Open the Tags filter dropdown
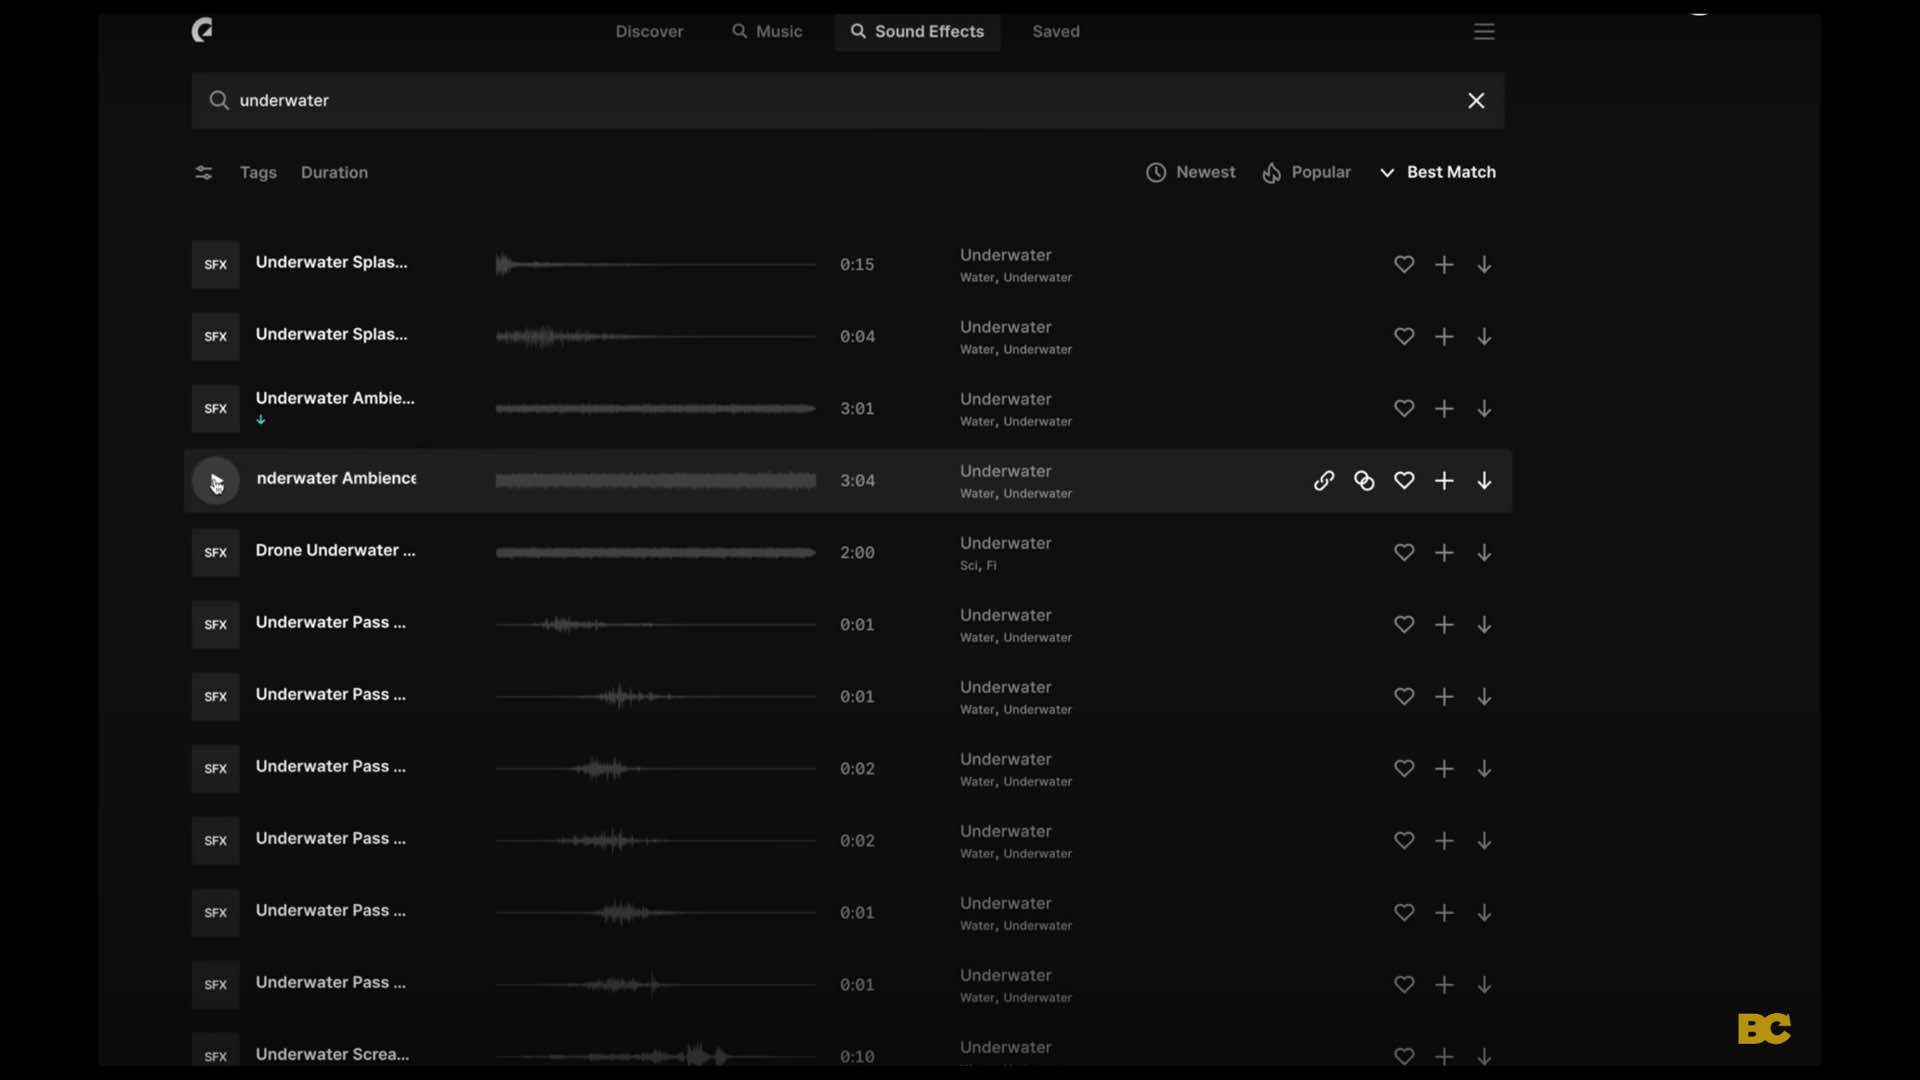 (258, 173)
